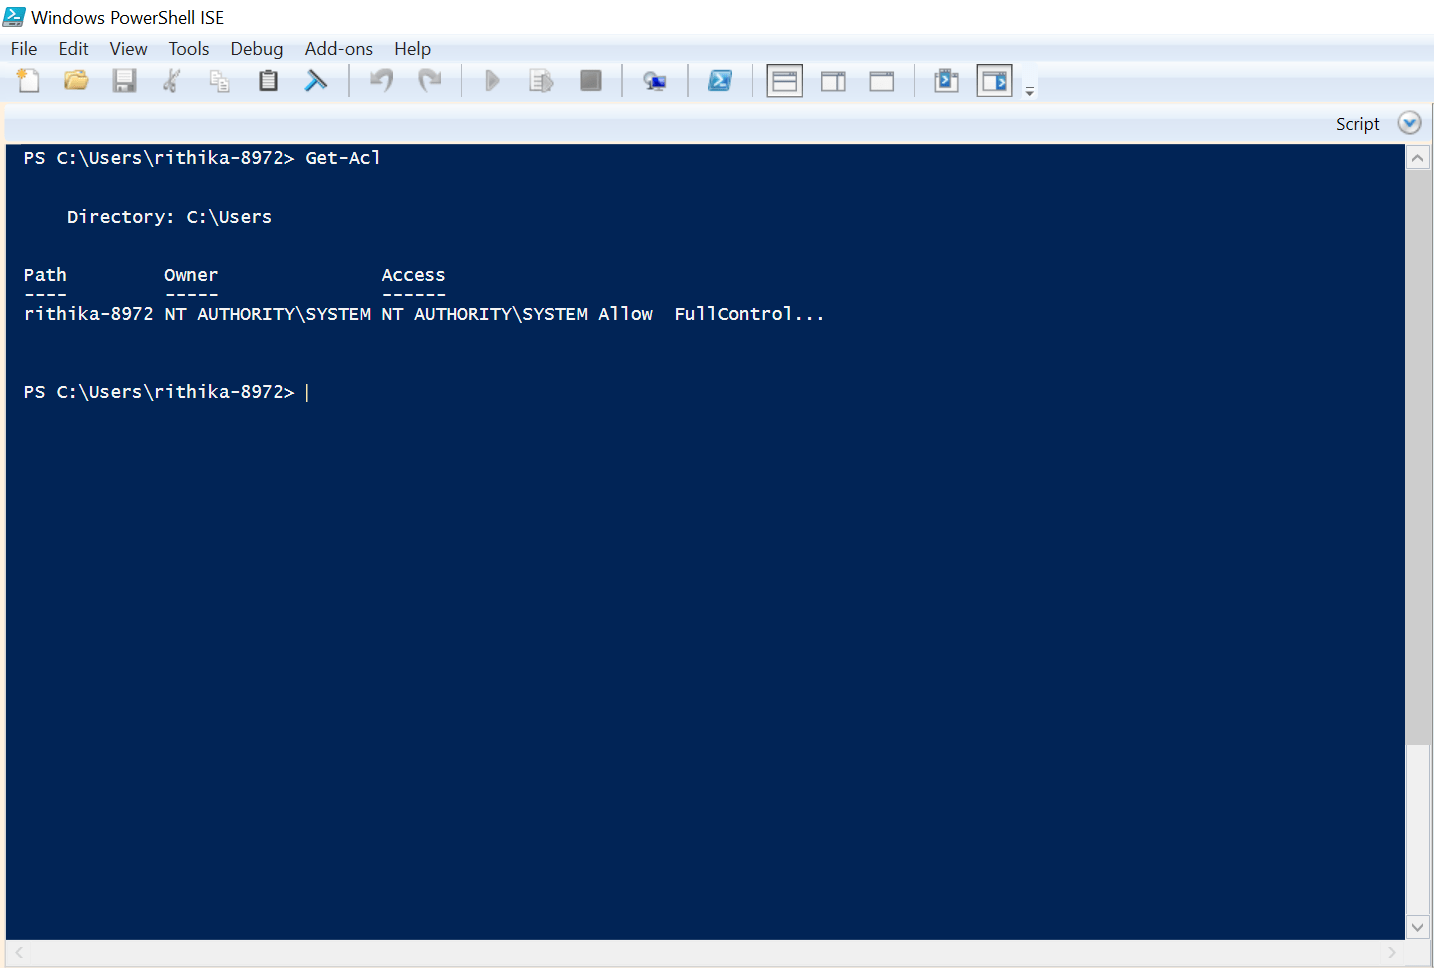Open a script using the Open icon
The width and height of the screenshot is (1434, 968).
tap(76, 80)
